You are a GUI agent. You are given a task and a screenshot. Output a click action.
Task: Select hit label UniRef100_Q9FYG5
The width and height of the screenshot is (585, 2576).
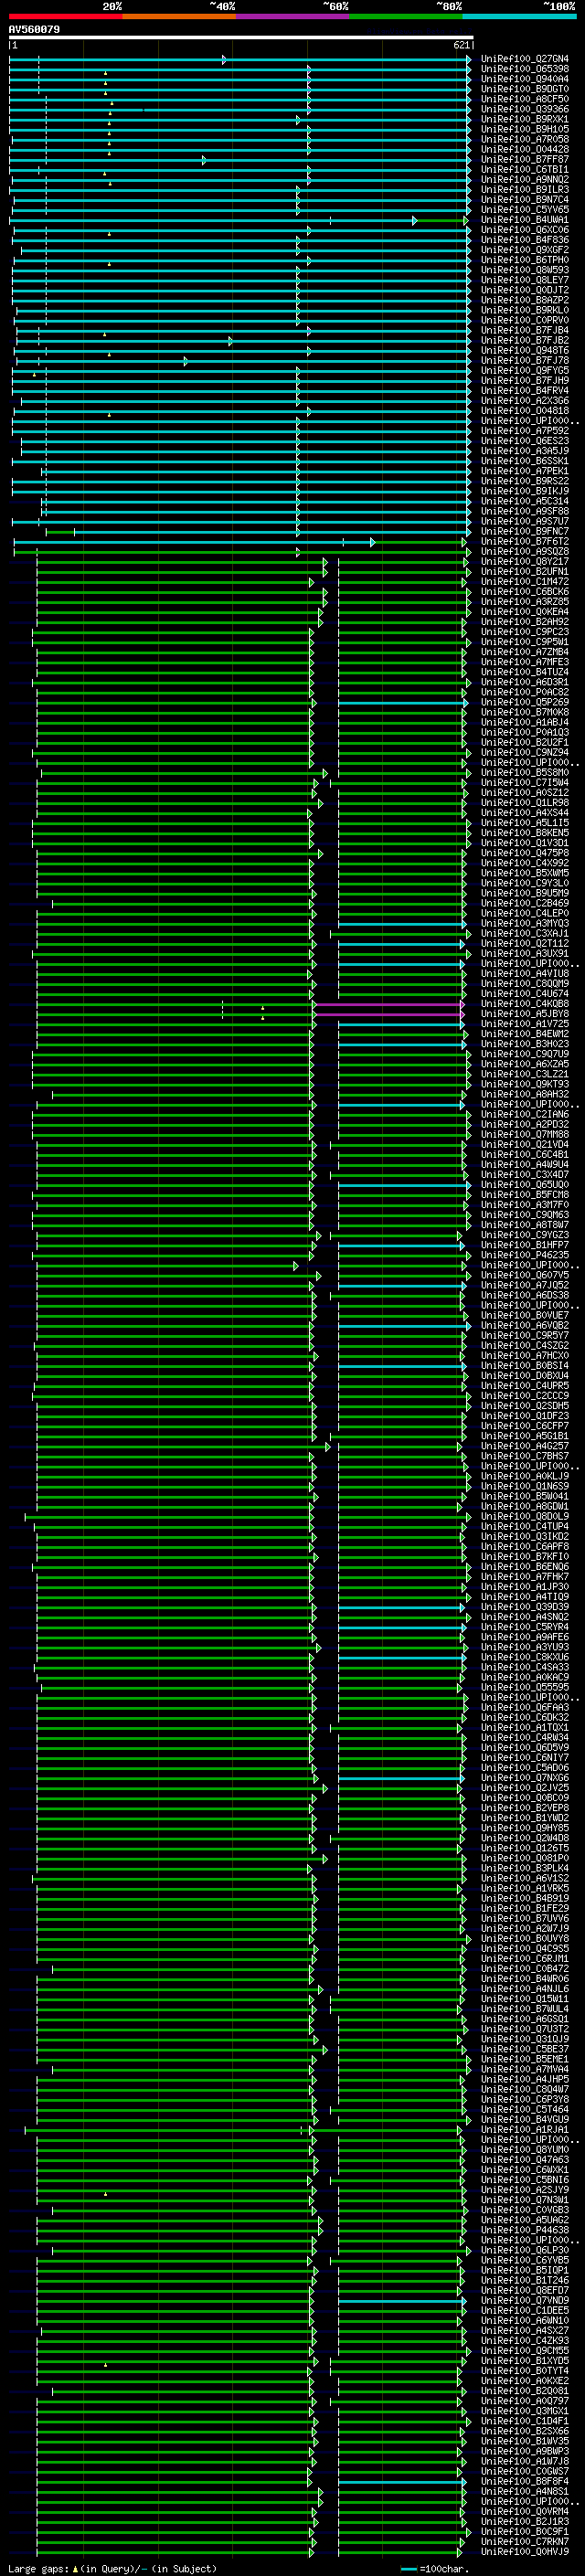tap(525, 371)
